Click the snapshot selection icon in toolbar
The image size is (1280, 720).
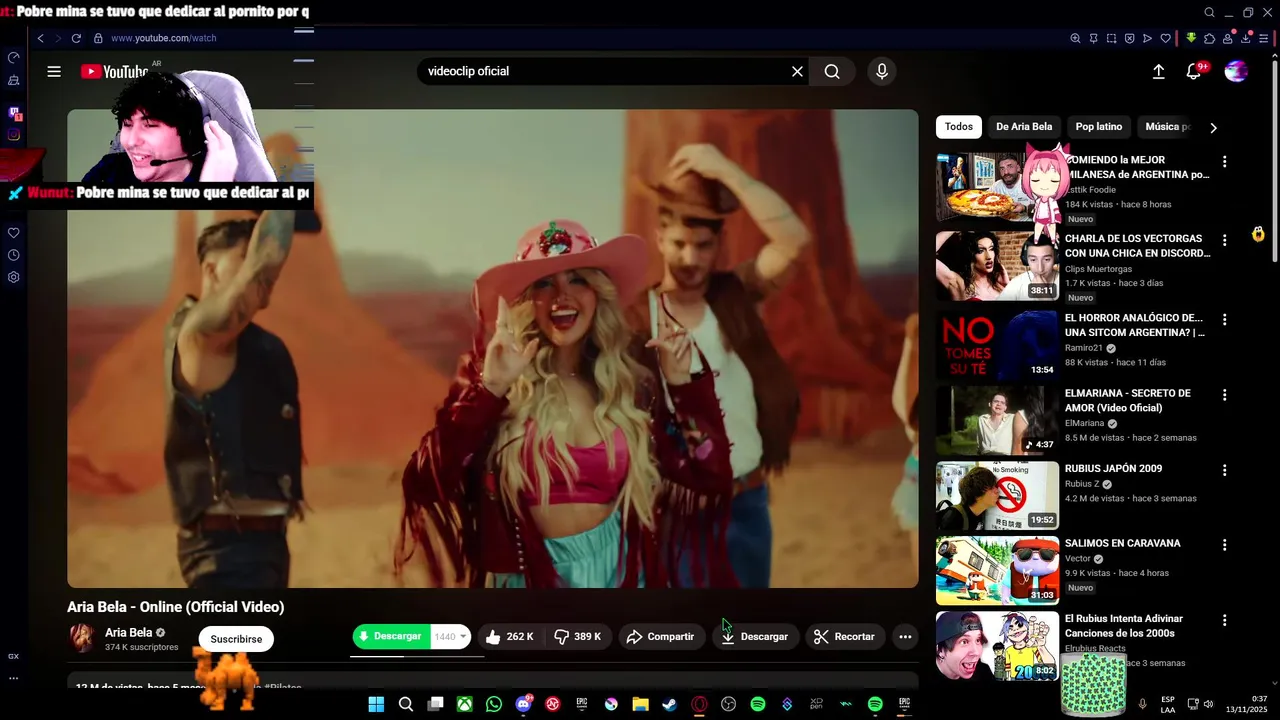[1111, 38]
